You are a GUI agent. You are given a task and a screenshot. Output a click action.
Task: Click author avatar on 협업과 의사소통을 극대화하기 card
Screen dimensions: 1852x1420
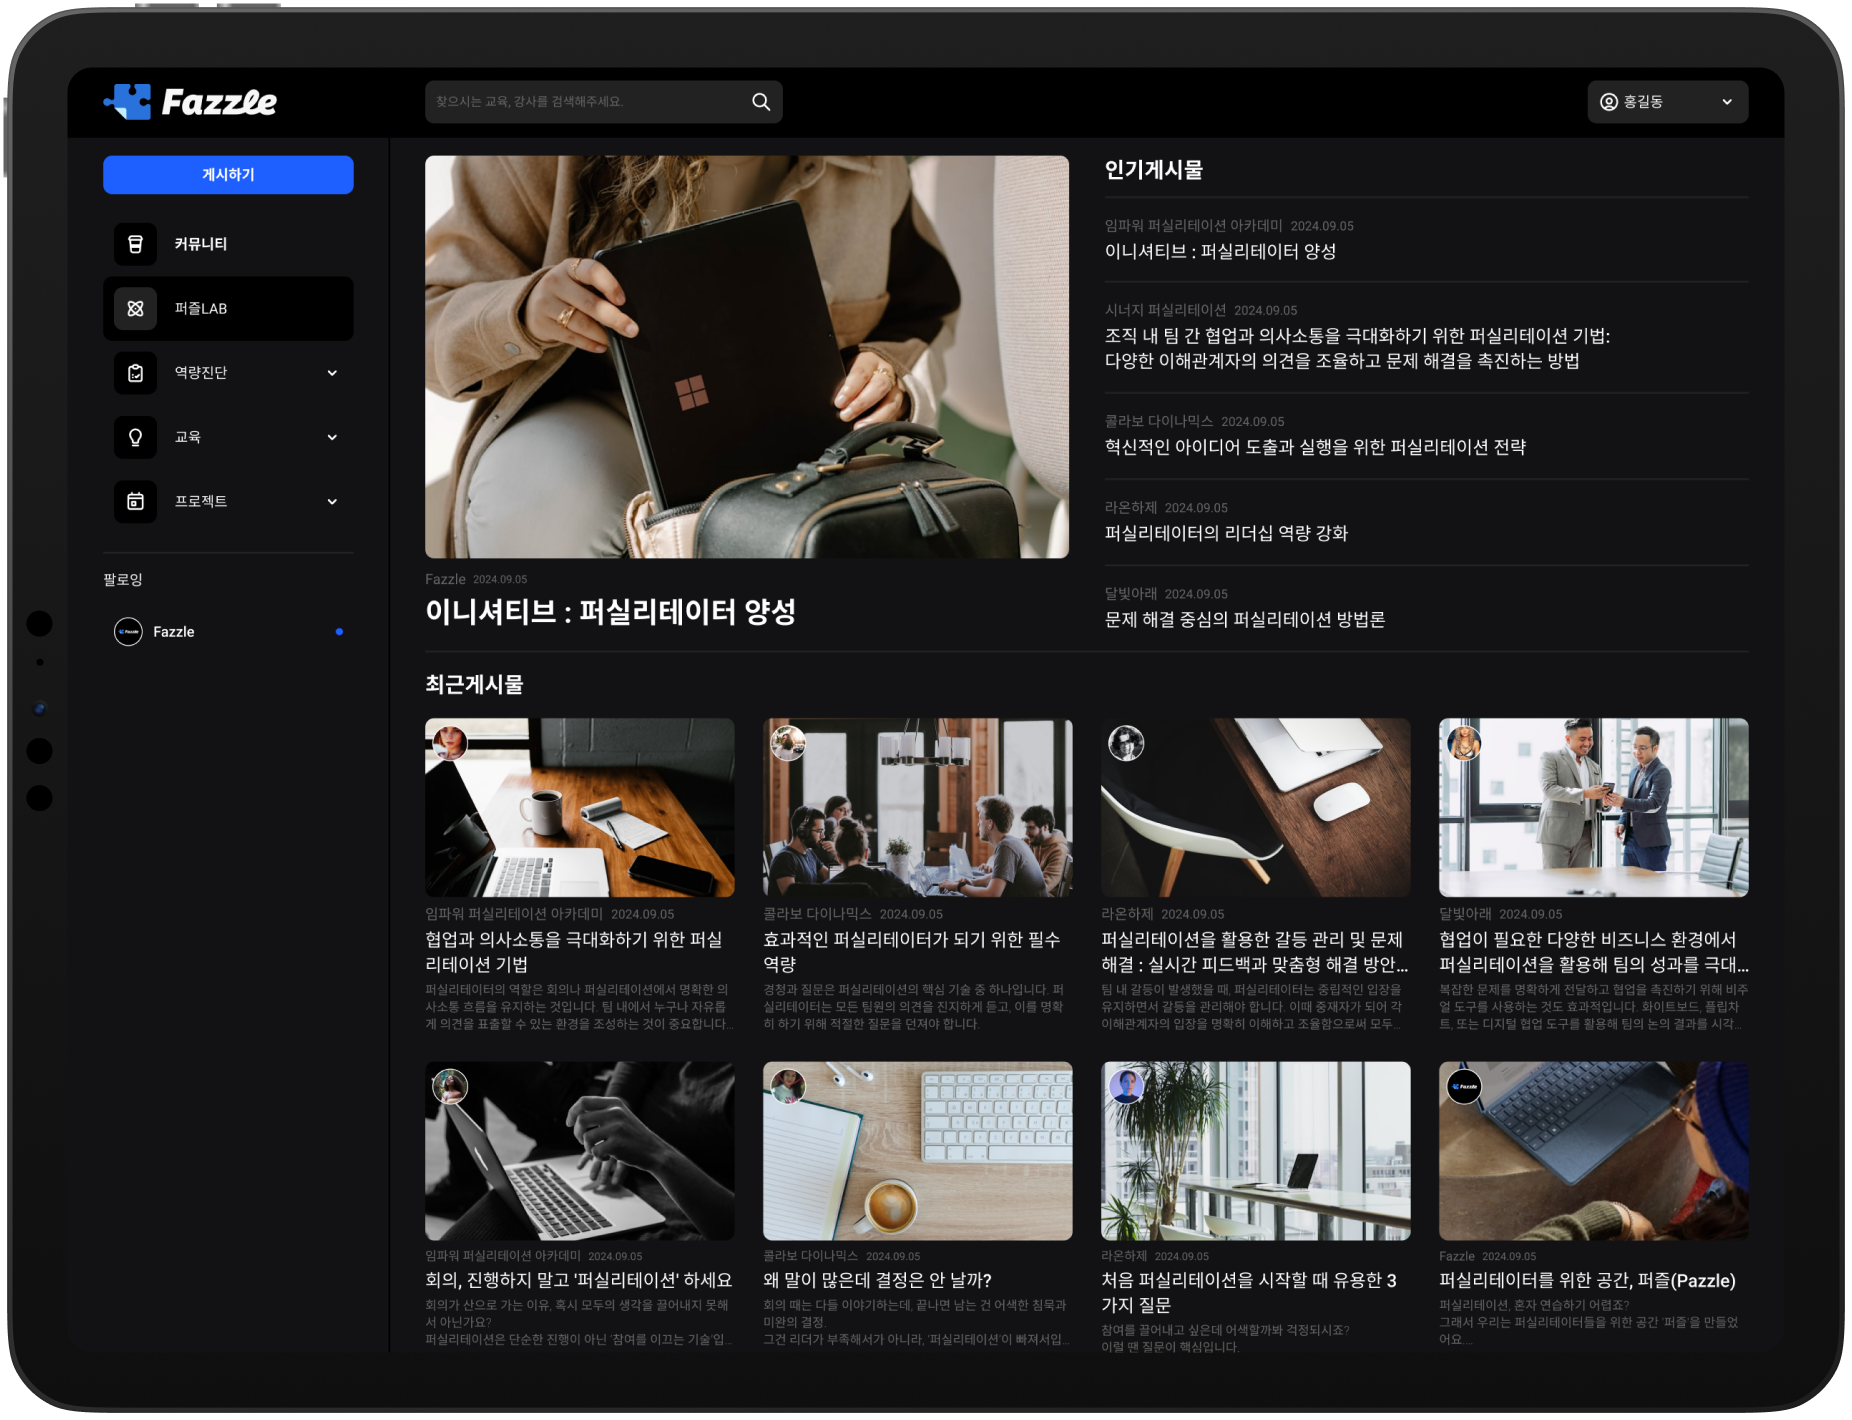coord(450,743)
